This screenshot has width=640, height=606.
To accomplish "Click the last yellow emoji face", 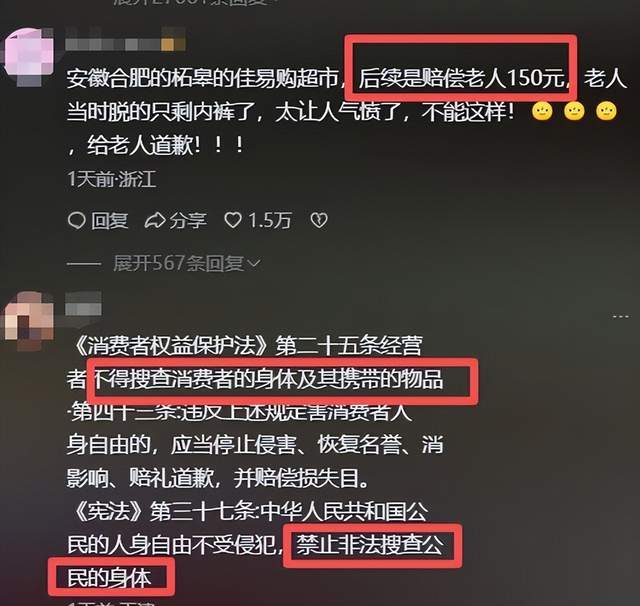I will (607, 111).
